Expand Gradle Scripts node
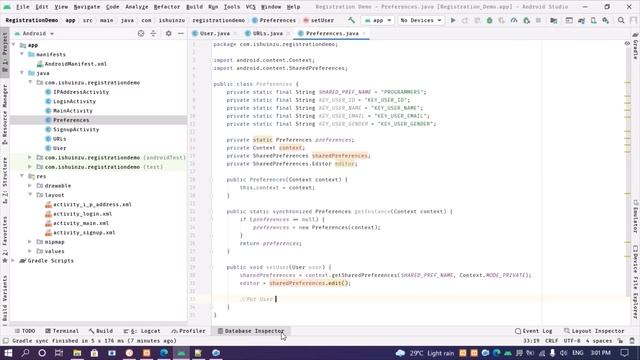This screenshot has width=640, height=360. coord(13,261)
